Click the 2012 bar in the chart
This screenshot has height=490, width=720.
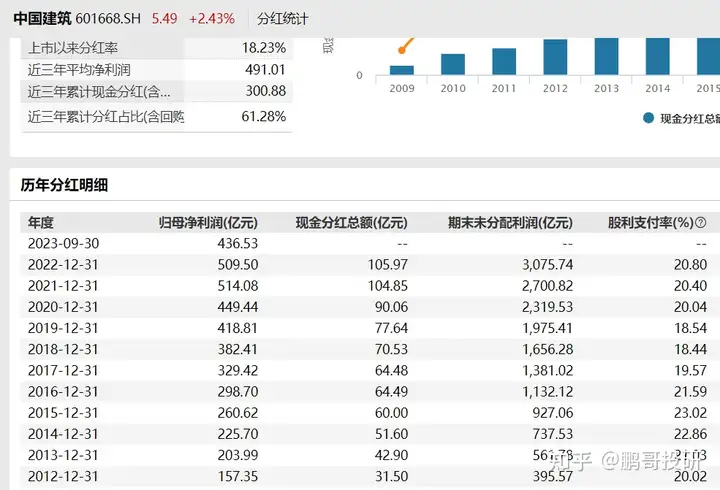tap(555, 57)
